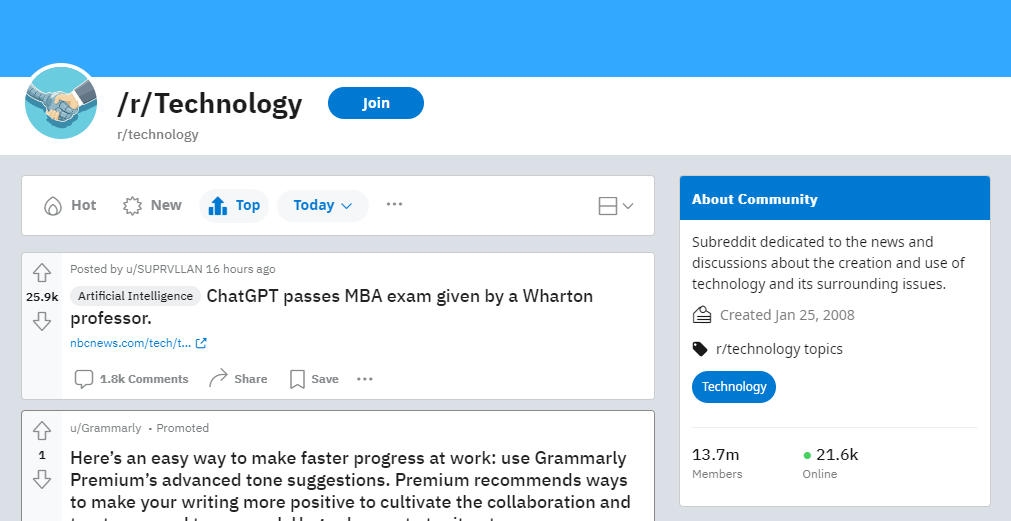Join the /r/Technology community
The height and width of the screenshot is (521, 1011).
tap(376, 103)
